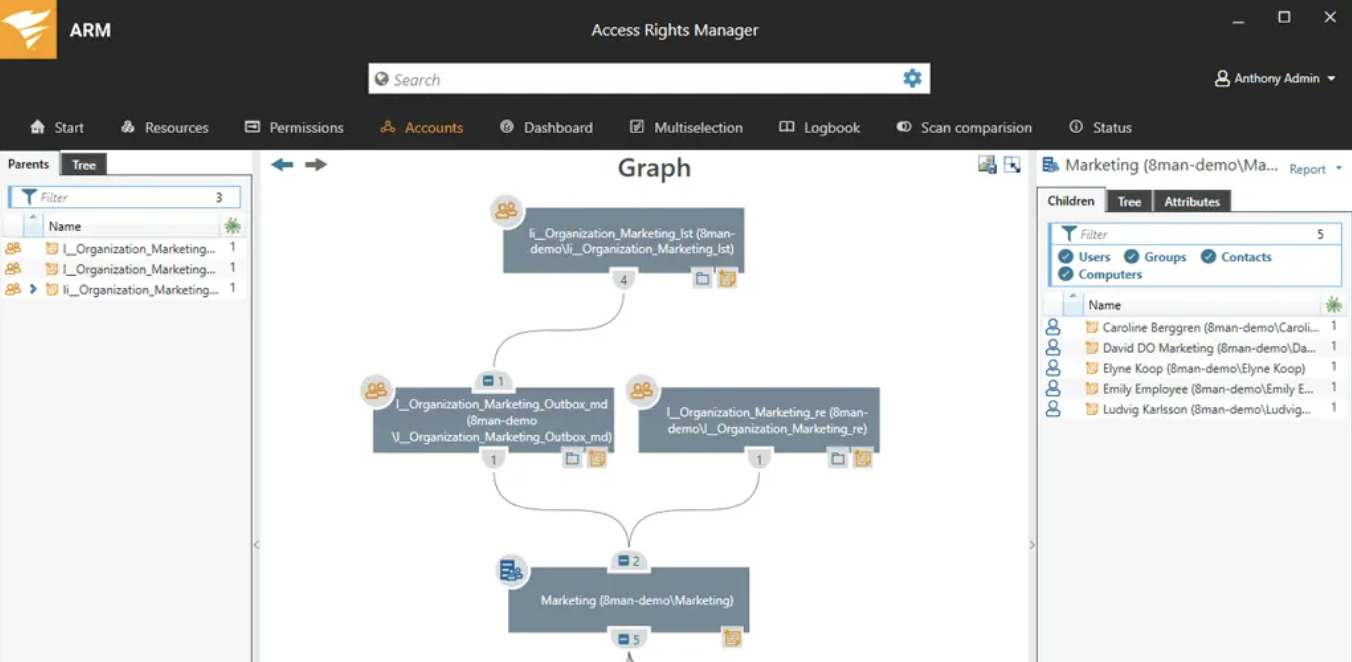1352x662 pixels.
Task: Click the 4 parents badge on lst node
Action: click(x=624, y=280)
